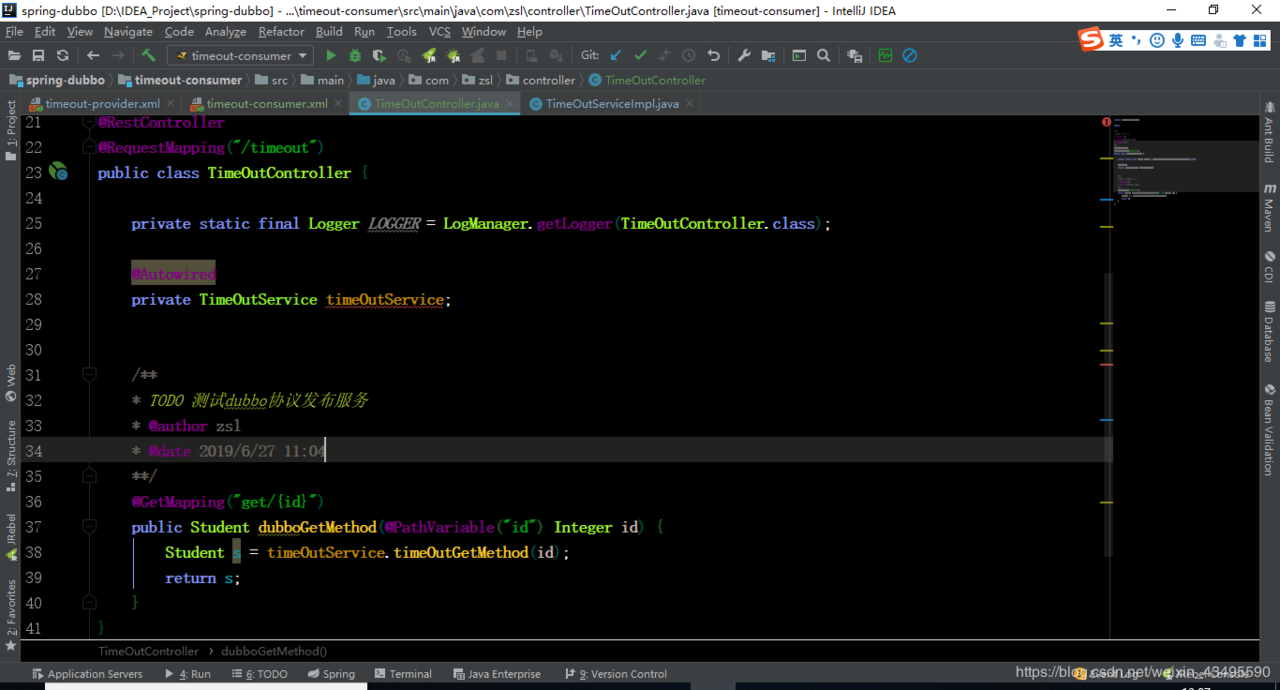Collapse the Javadoc comment fold at line 31
This screenshot has height=690, width=1280.
click(89, 375)
